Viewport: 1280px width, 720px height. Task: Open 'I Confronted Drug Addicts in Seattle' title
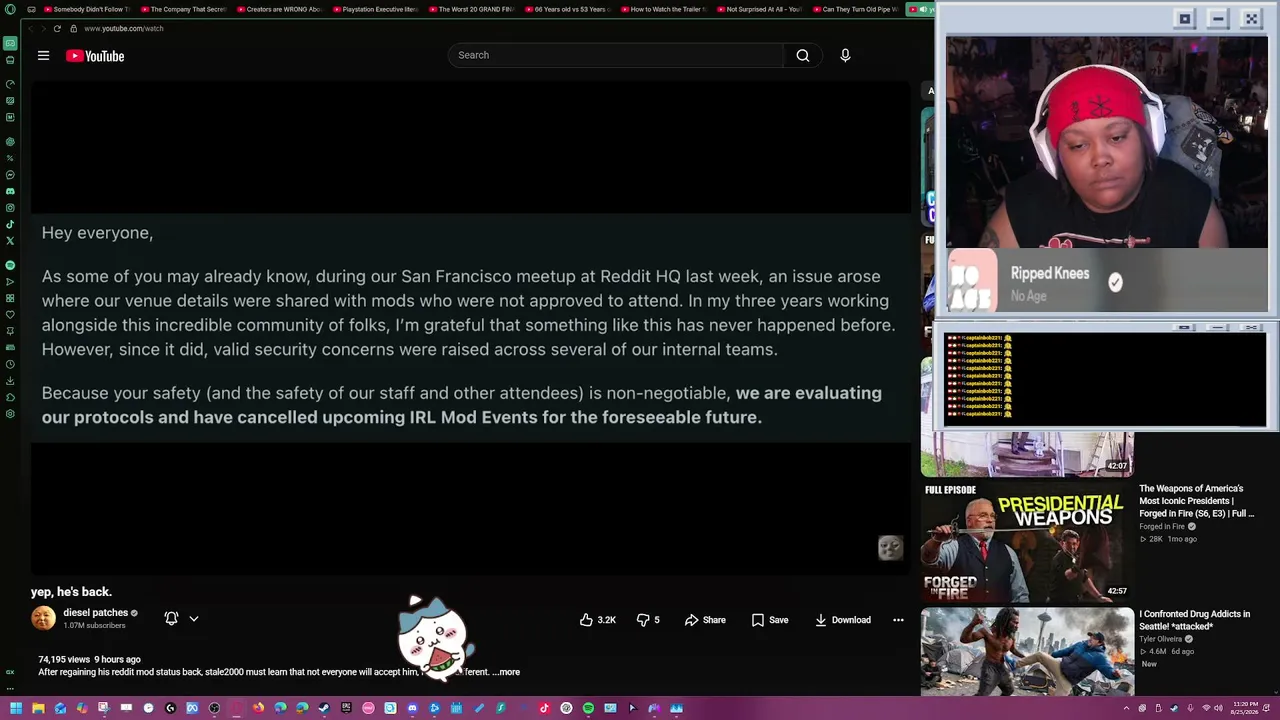(x=1194, y=620)
